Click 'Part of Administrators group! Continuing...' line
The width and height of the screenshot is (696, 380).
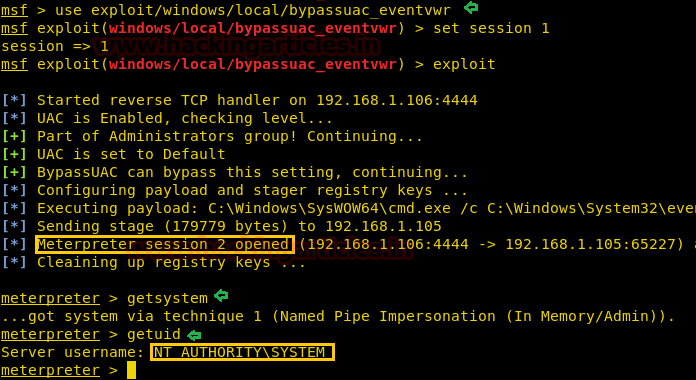(229, 136)
